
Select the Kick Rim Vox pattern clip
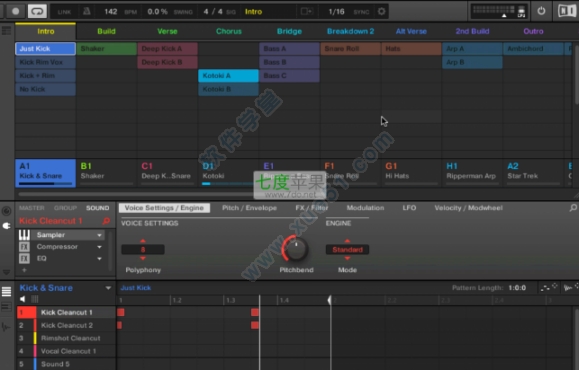tap(45, 62)
